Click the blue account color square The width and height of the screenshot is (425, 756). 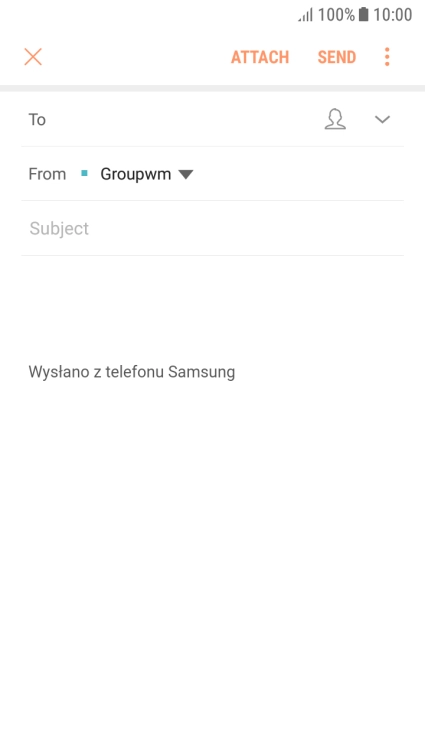coord(84,173)
